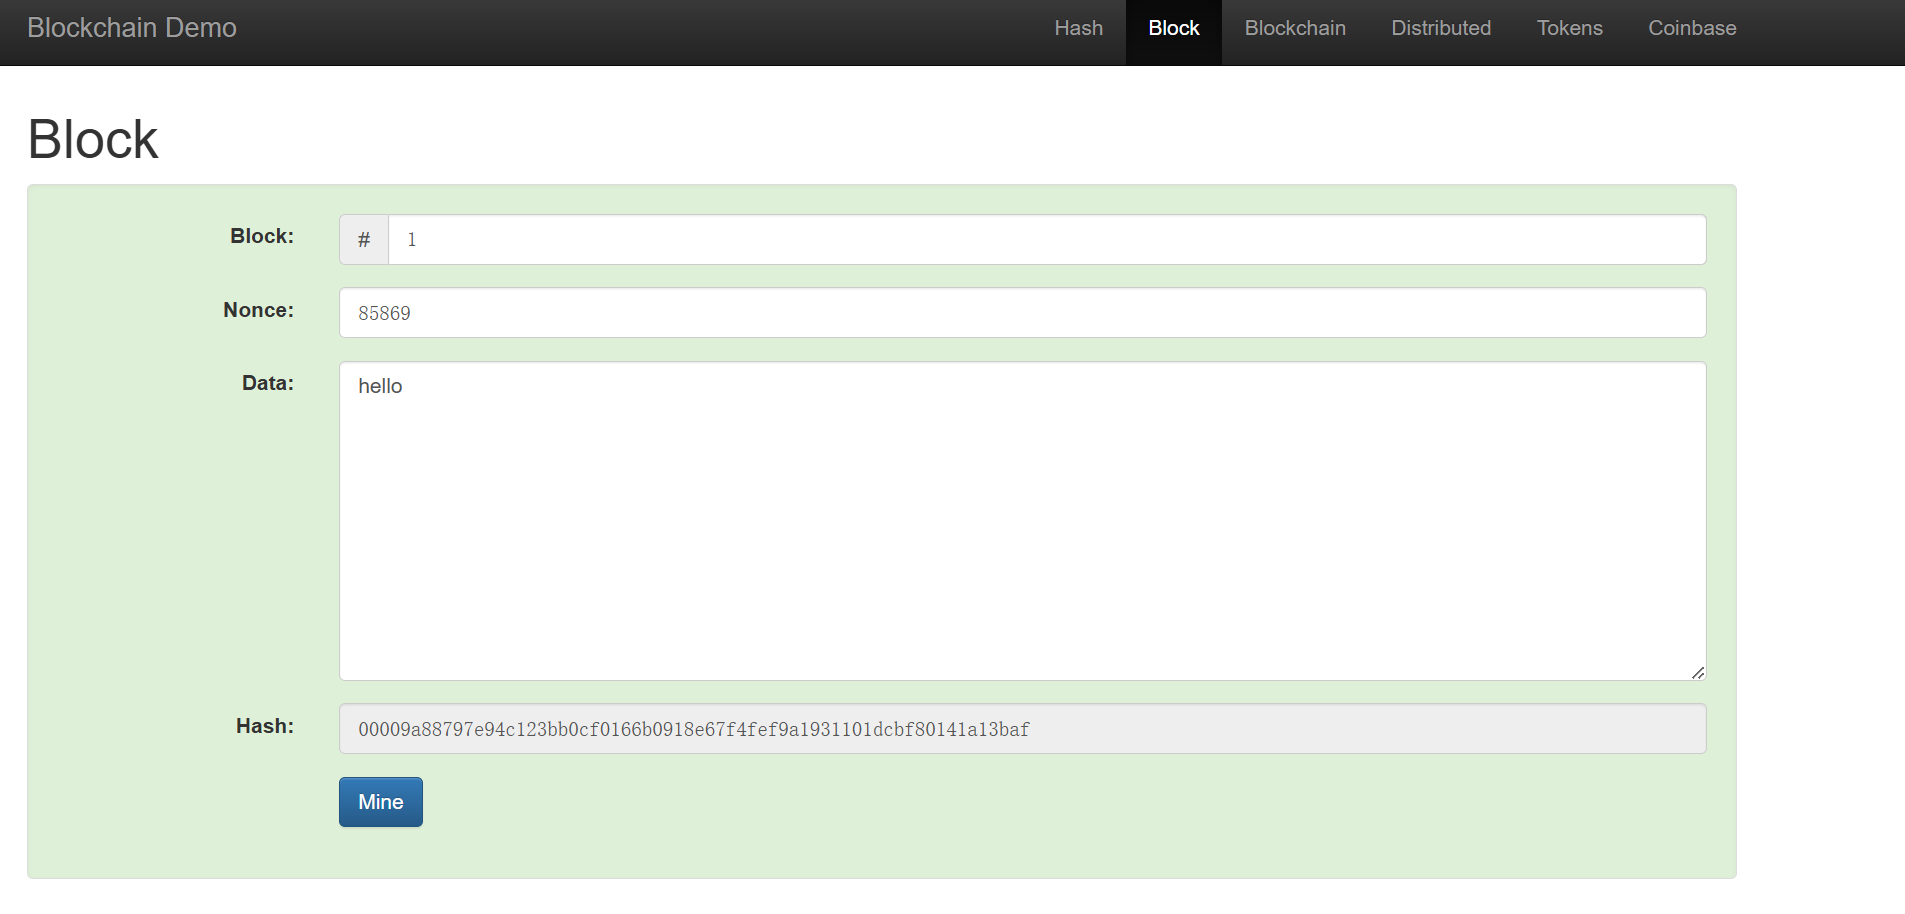The image size is (1905, 914).
Task: Click the "Hash:" field label
Action: [264, 726]
